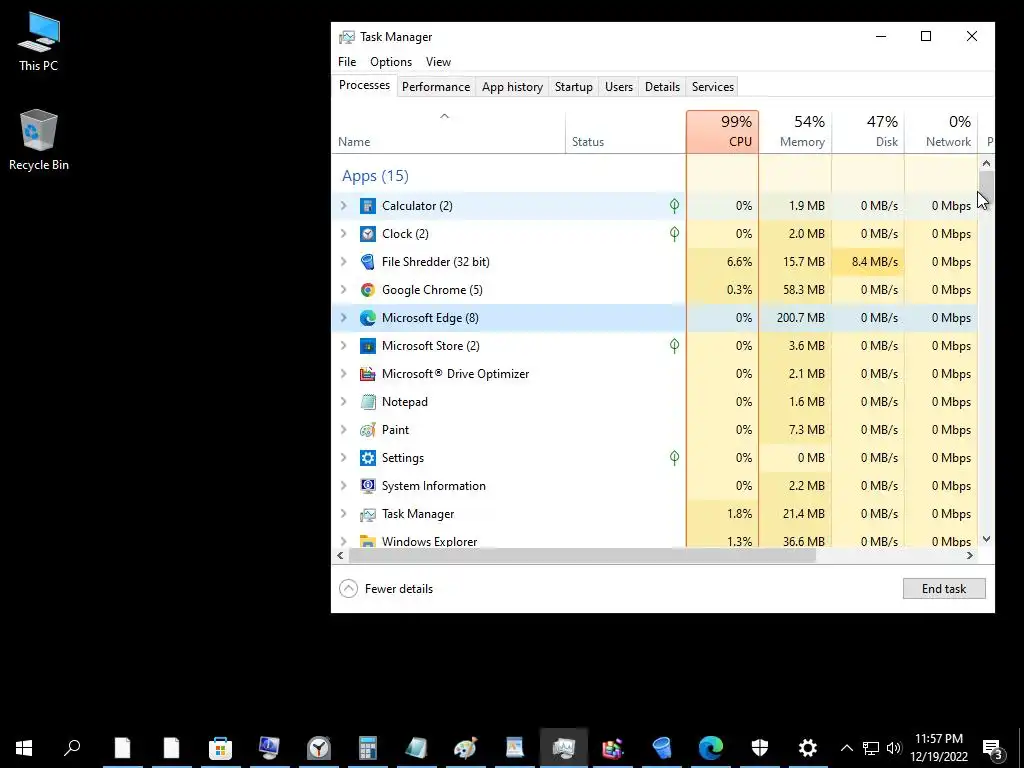Switch to Paint via taskbar icon
Screen dimensions: 1024x768
point(466,748)
